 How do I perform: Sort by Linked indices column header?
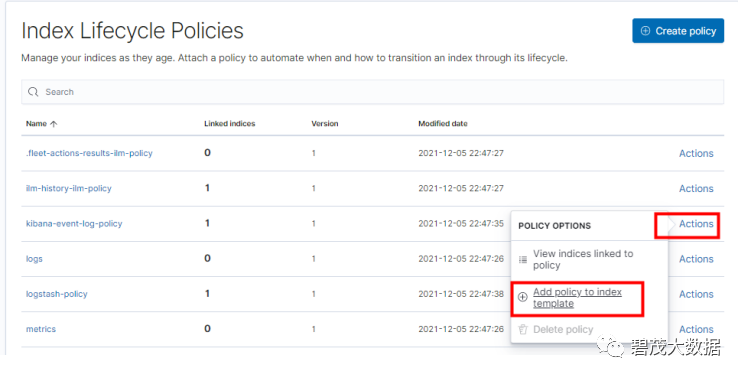[x=230, y=124]
